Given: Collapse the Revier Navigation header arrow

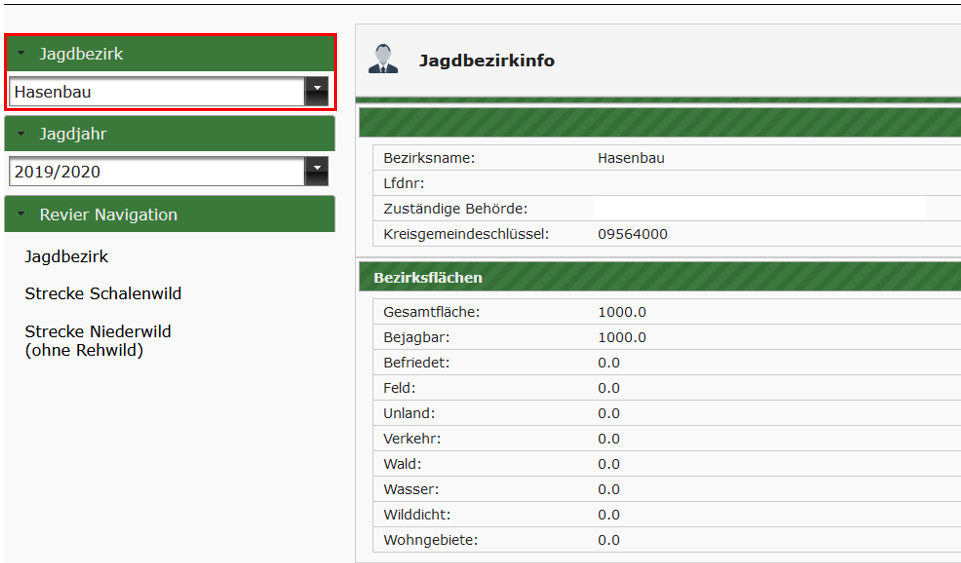Looking at the screenshot, I should [x=21, y=215].
